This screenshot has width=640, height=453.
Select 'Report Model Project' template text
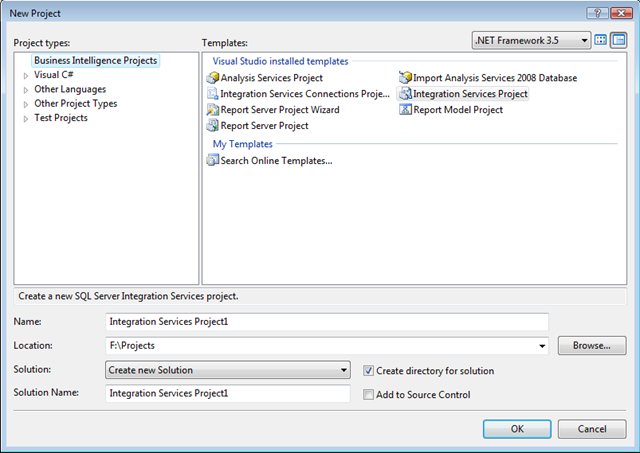coord(458,109)
